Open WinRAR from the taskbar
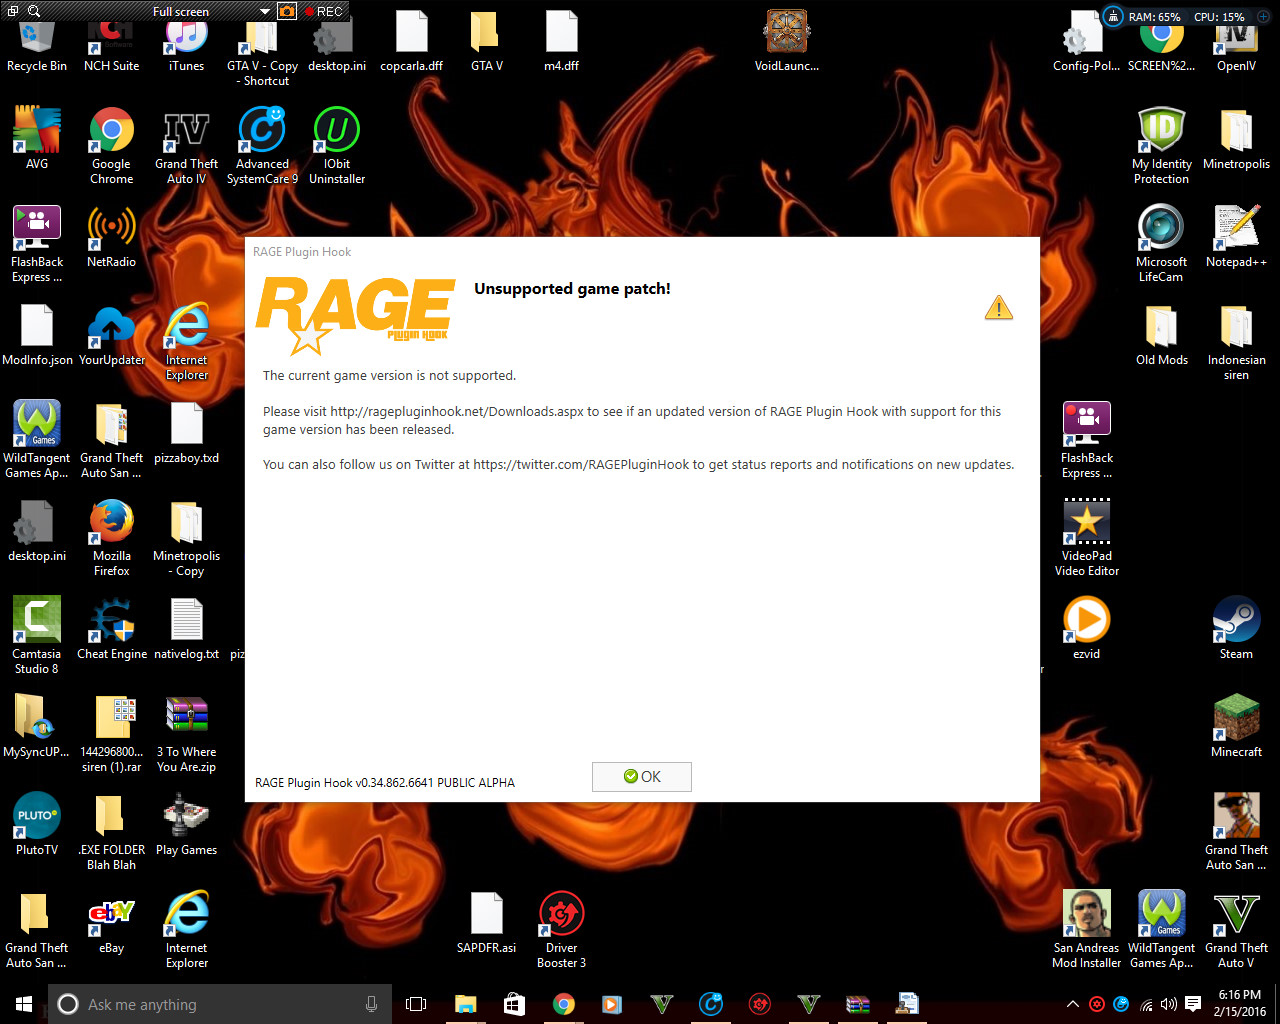Screen dimensions: 1280x1024 tap(858, 1004)
